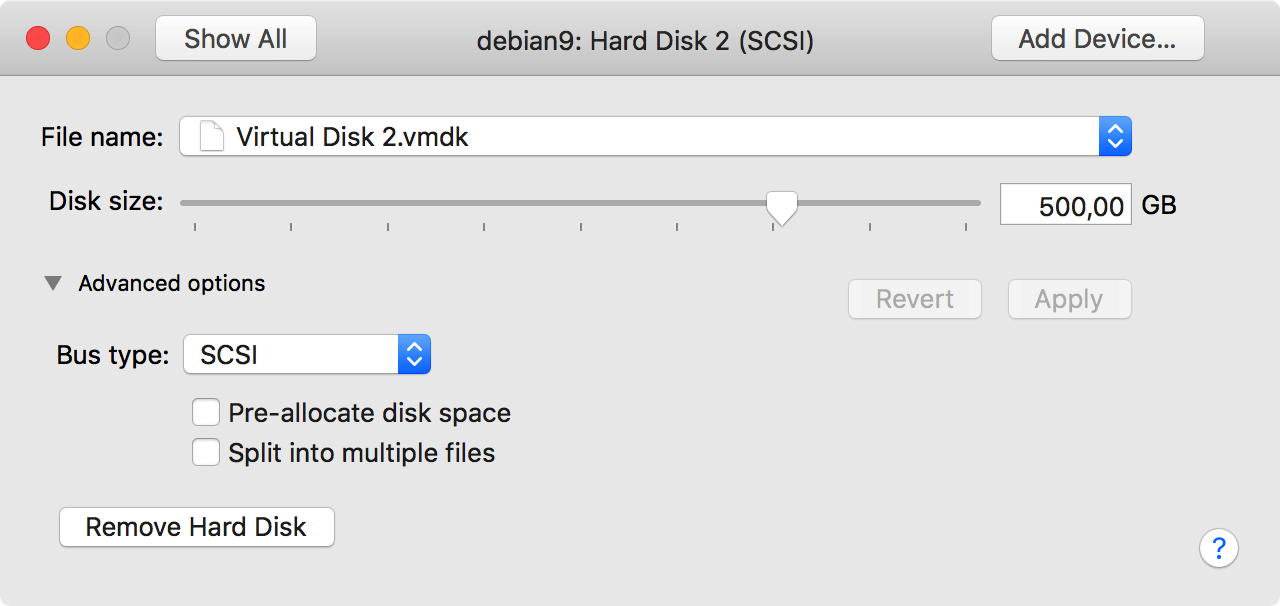Click the Virtual Disk 2.vmdk file name
This screenshot has width=1280, height=606.
352,137
